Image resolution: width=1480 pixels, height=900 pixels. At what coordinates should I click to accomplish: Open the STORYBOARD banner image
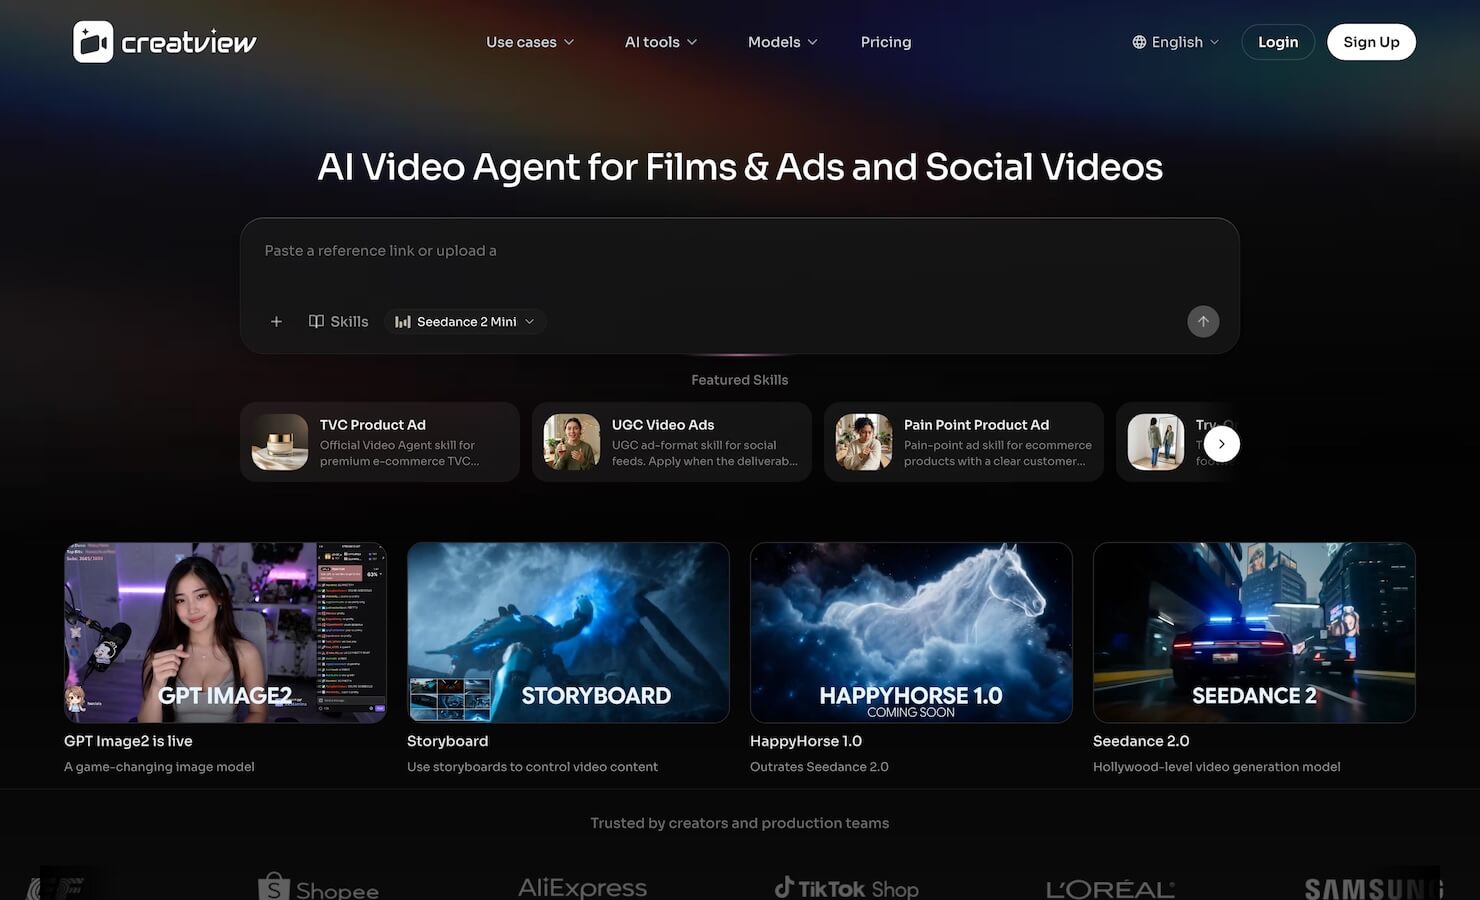pos(568,632)
